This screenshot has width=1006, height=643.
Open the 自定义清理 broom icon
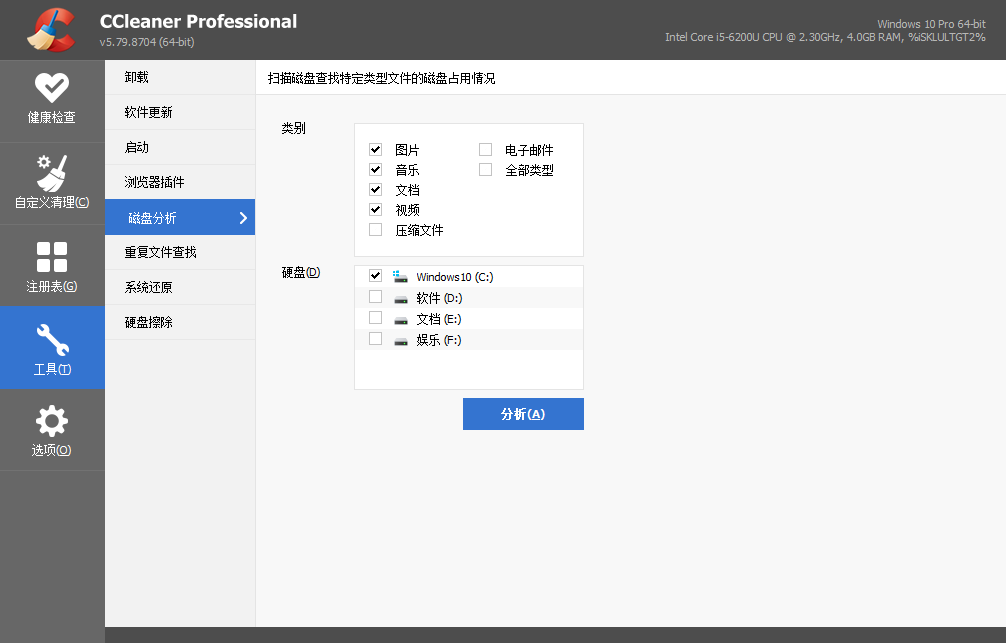tap(52, 173)
